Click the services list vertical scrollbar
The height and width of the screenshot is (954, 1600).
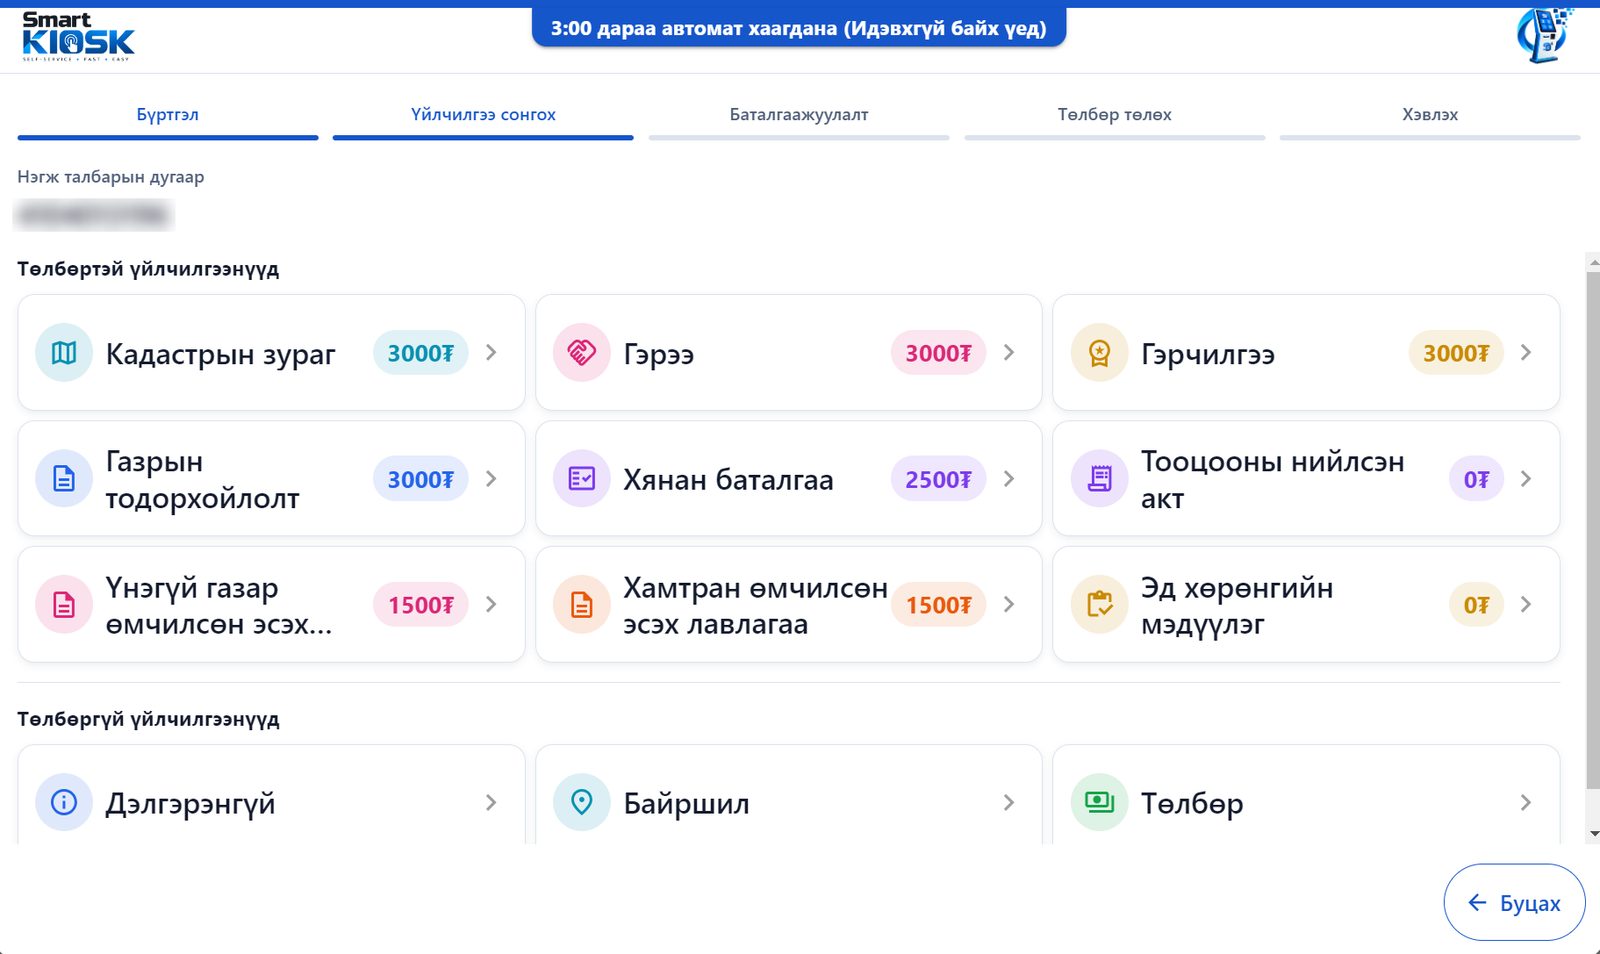tap(1593, 530)
